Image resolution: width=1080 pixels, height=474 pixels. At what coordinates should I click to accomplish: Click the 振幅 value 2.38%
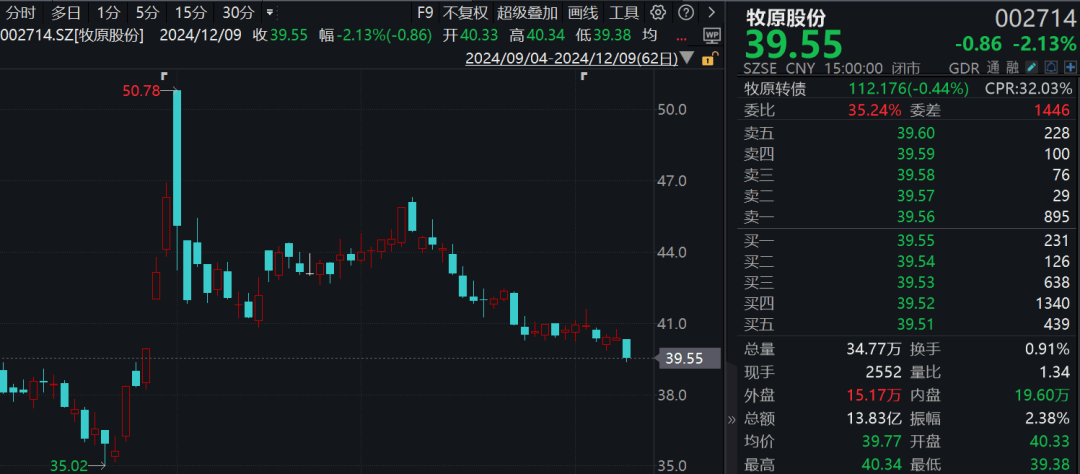click(1046, 418)
